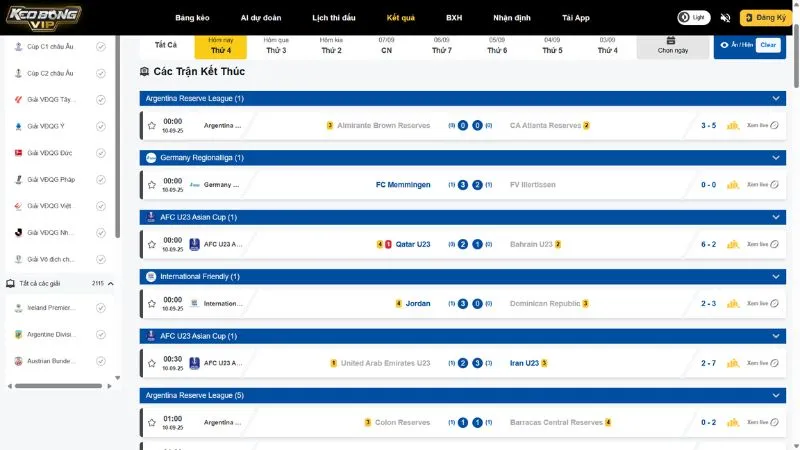This screenshot has height=450, width=800.
Task: Click the Đăng Ký button
Action: coord(767,18)
